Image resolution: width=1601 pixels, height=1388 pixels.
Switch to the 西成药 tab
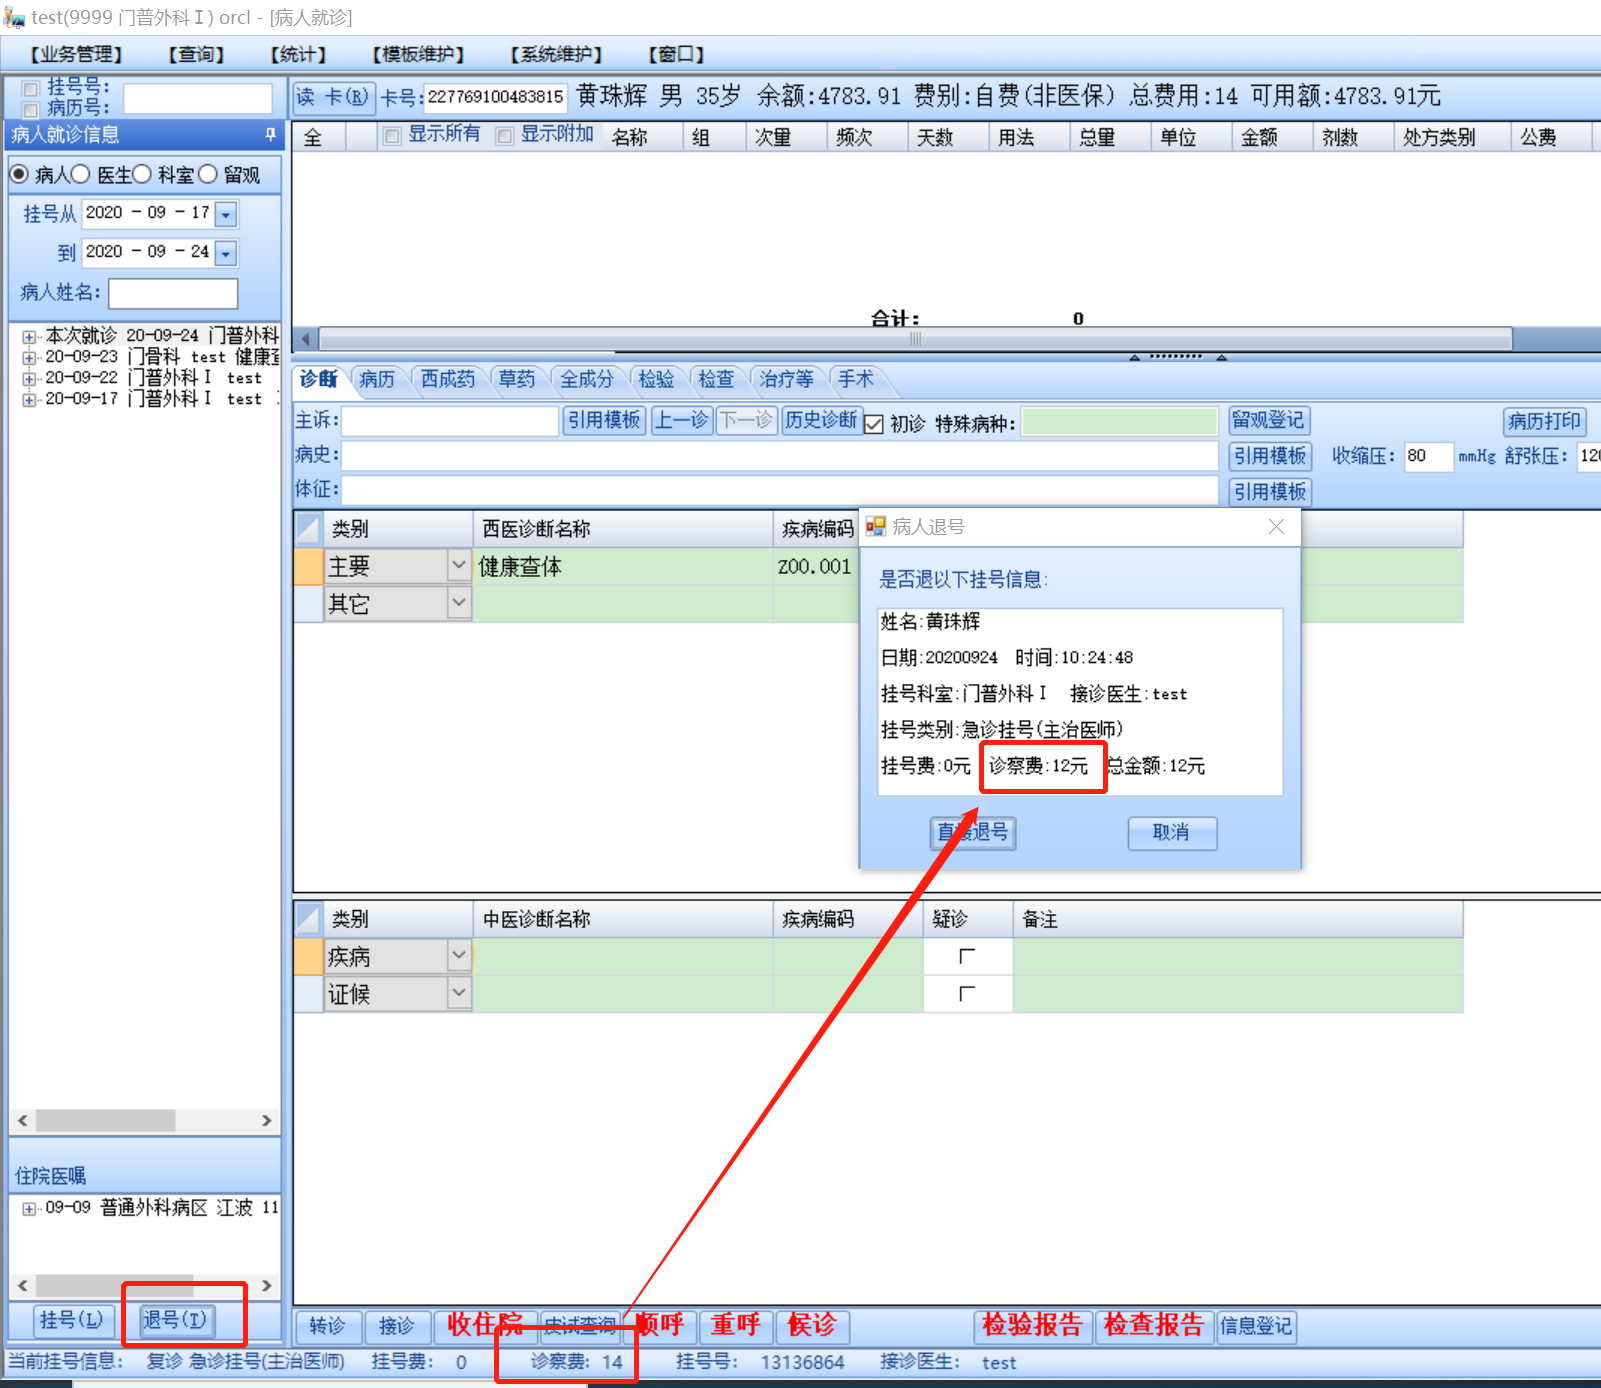pos(448,379)
